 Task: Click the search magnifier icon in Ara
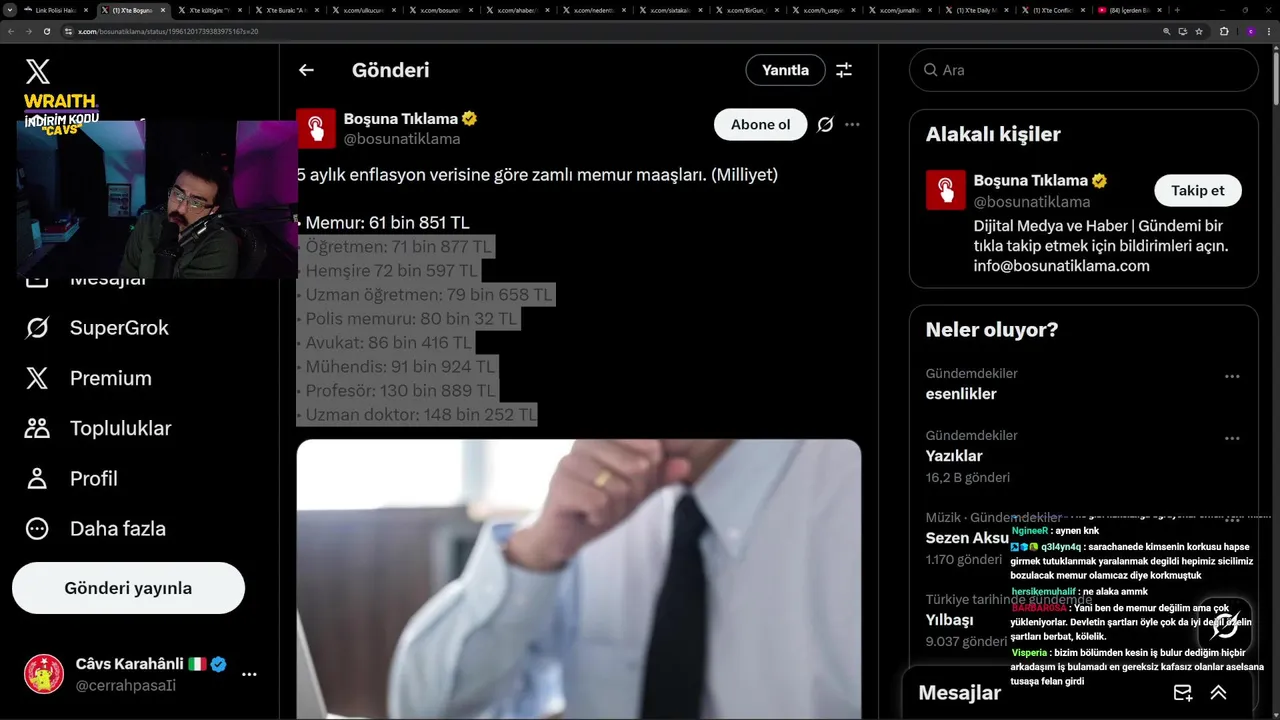(x=931, y=70)
